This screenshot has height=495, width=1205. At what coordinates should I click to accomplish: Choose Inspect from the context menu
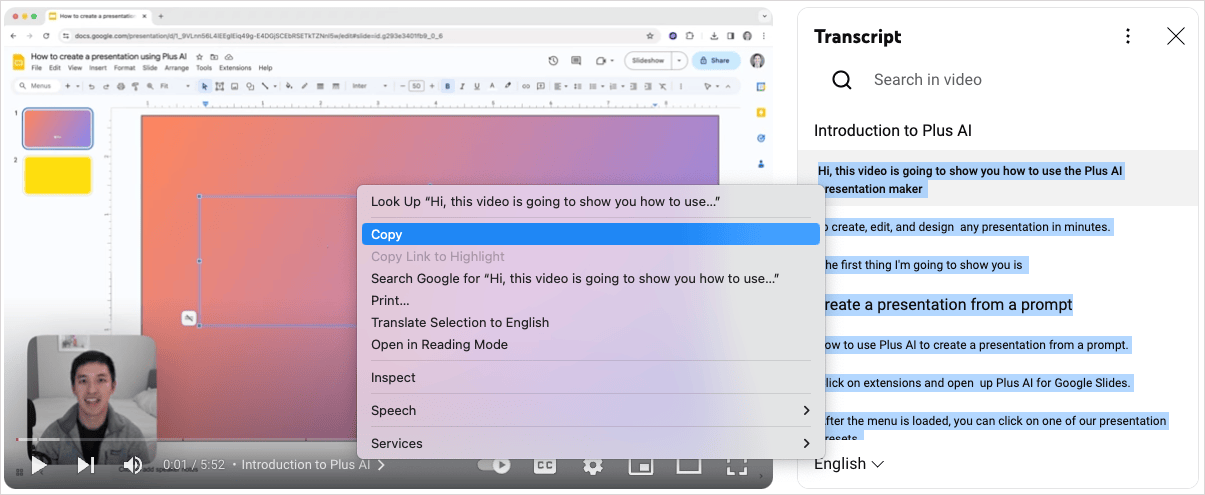(x=590, y=377)
